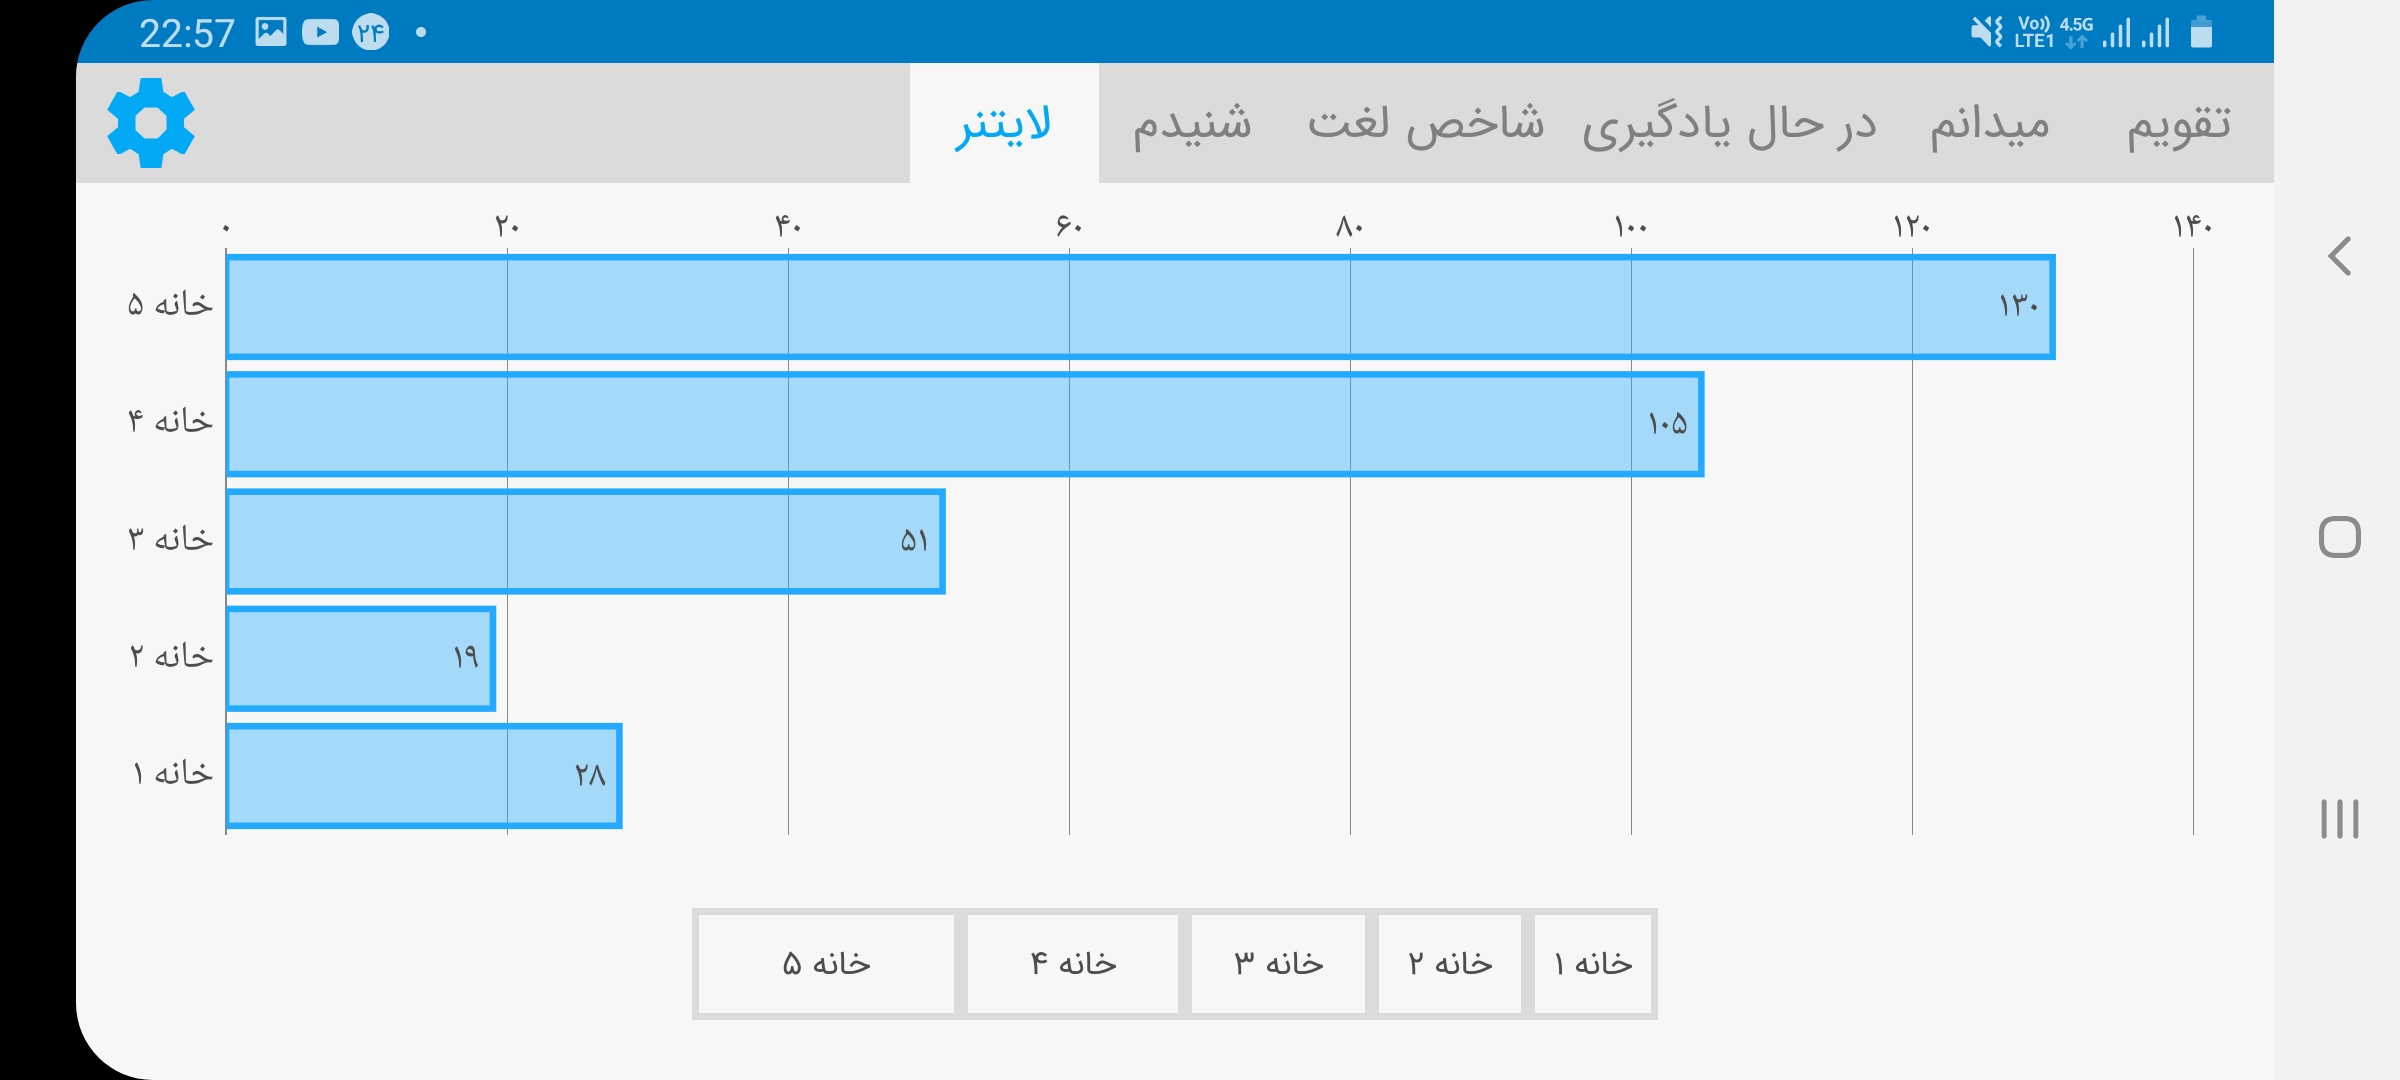Switch to the تقویم tab
Screen dimensions: 2400x1080
pos(2178,124)
